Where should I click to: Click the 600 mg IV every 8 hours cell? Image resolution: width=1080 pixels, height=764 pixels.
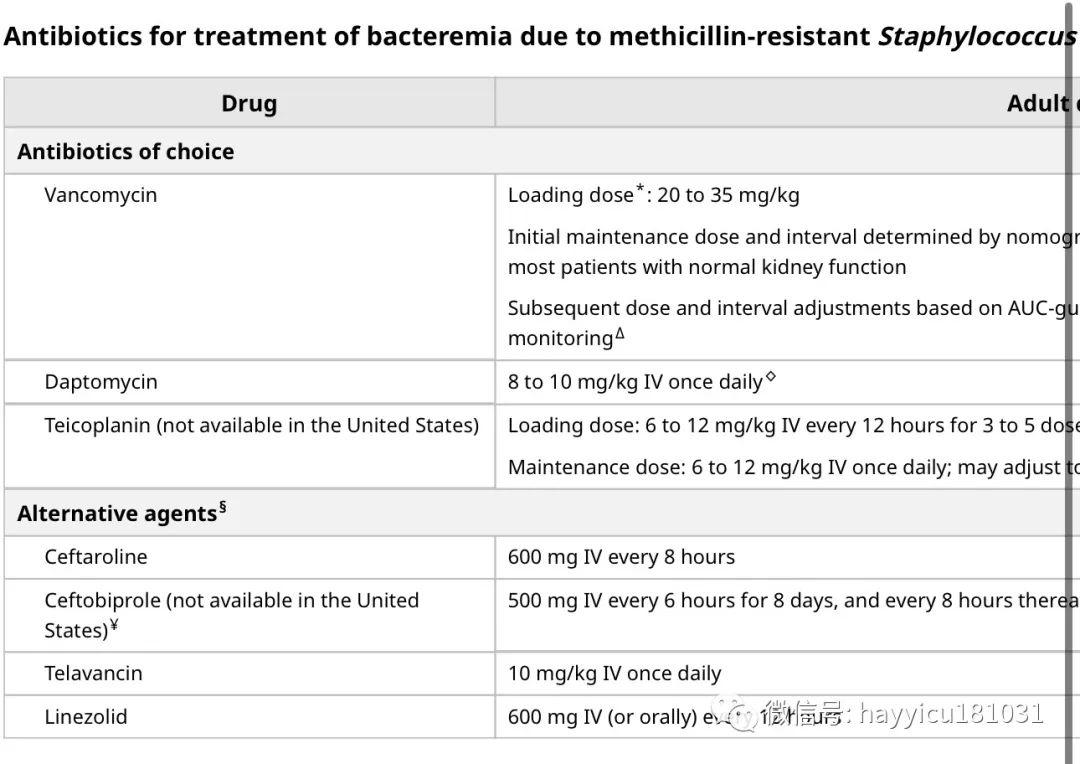[787, 557]
